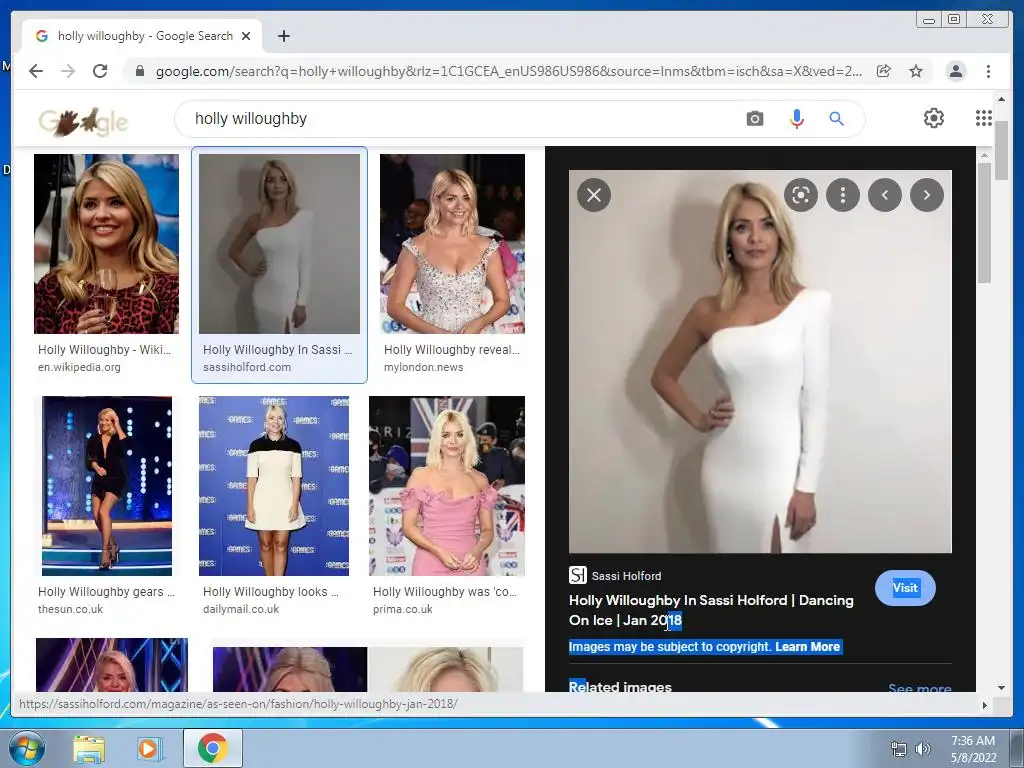
Task: Open the volume control tray icon
Action: click(923, 749)
